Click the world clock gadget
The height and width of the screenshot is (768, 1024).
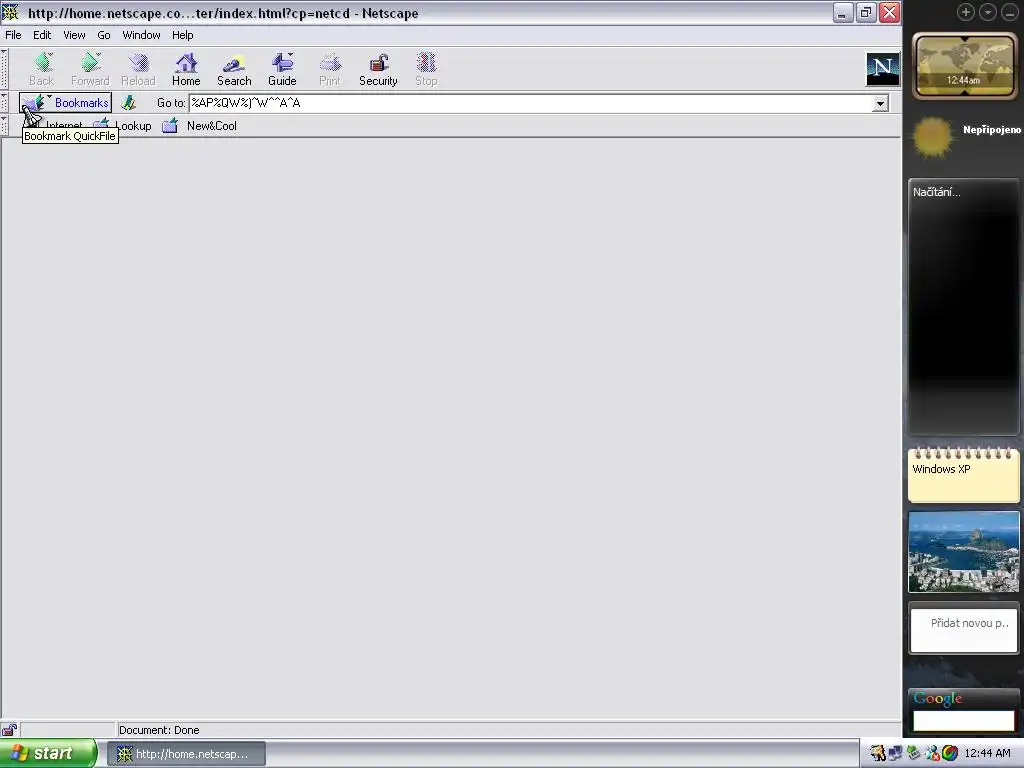coord(964,67)
